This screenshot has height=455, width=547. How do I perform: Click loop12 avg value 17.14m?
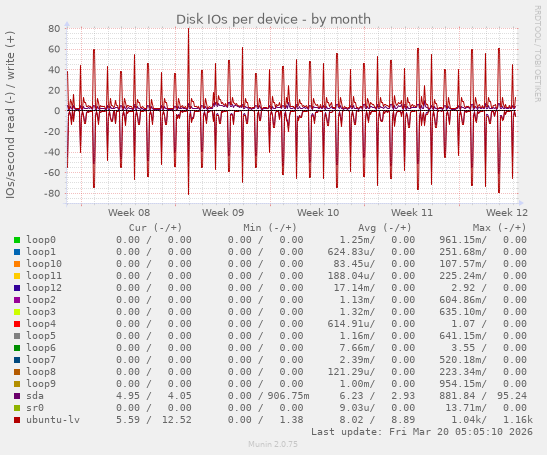coord(354,288)
